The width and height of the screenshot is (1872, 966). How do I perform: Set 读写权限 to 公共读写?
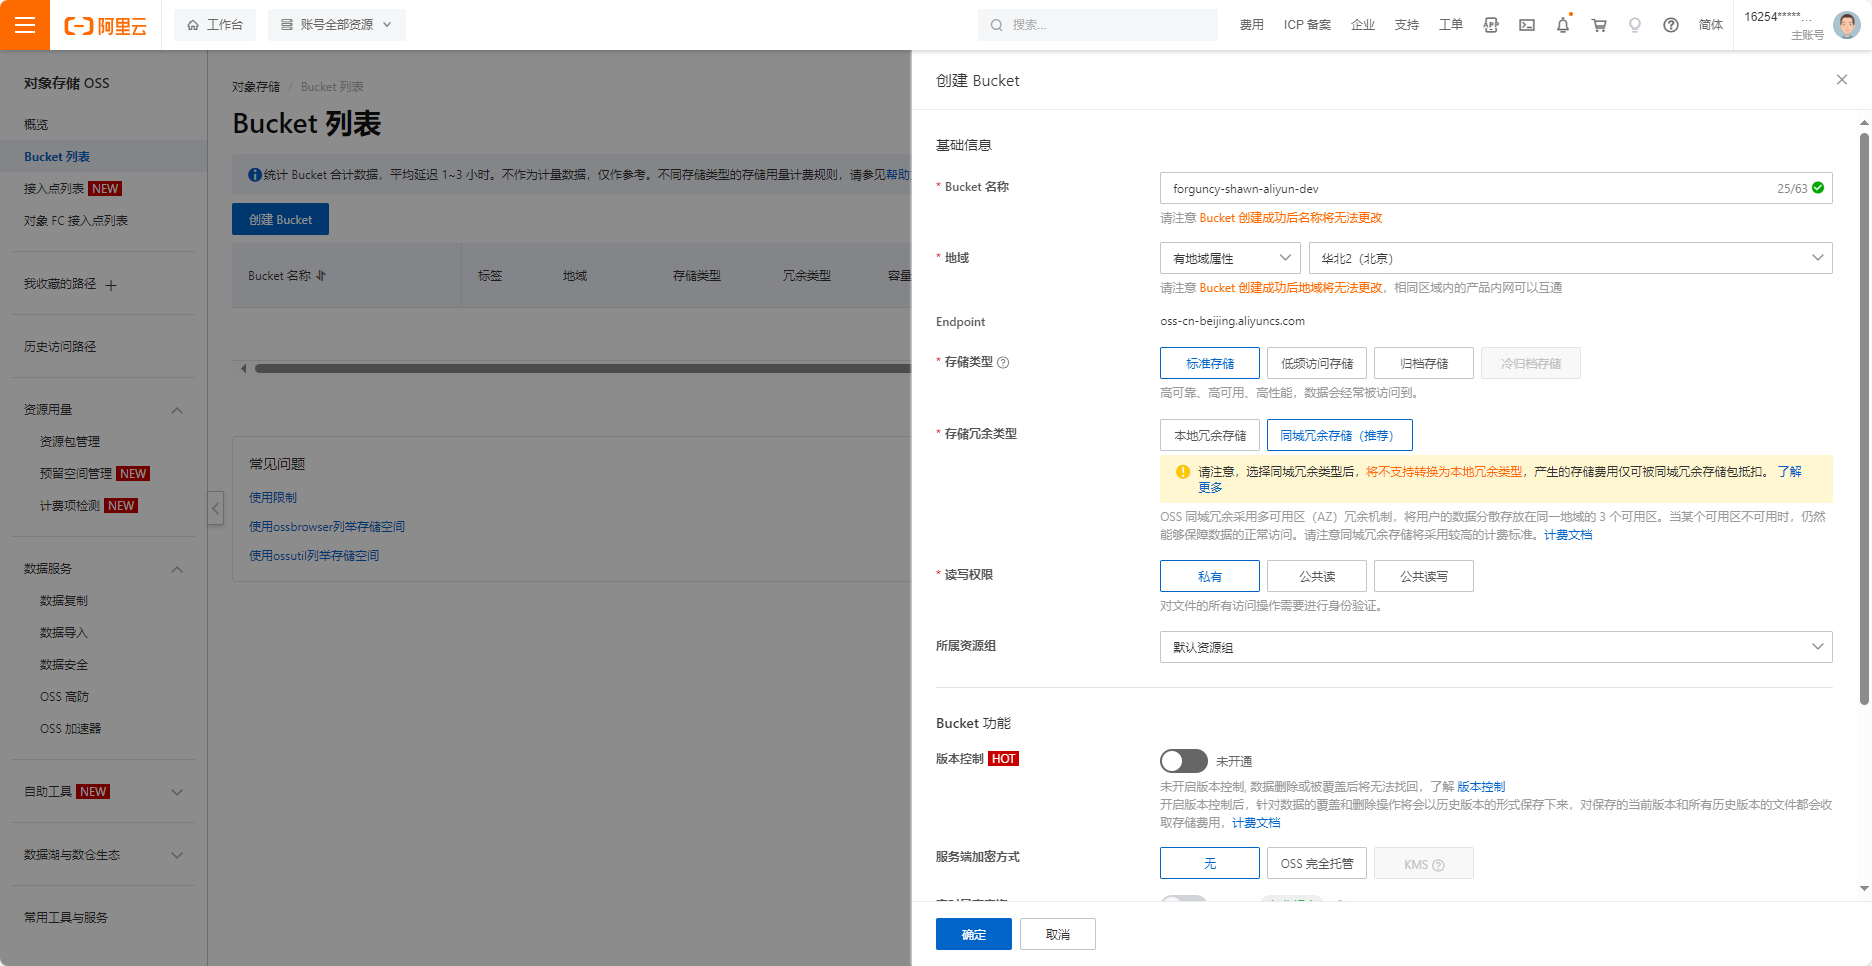pyautogui.click(x=1424, y=576)
